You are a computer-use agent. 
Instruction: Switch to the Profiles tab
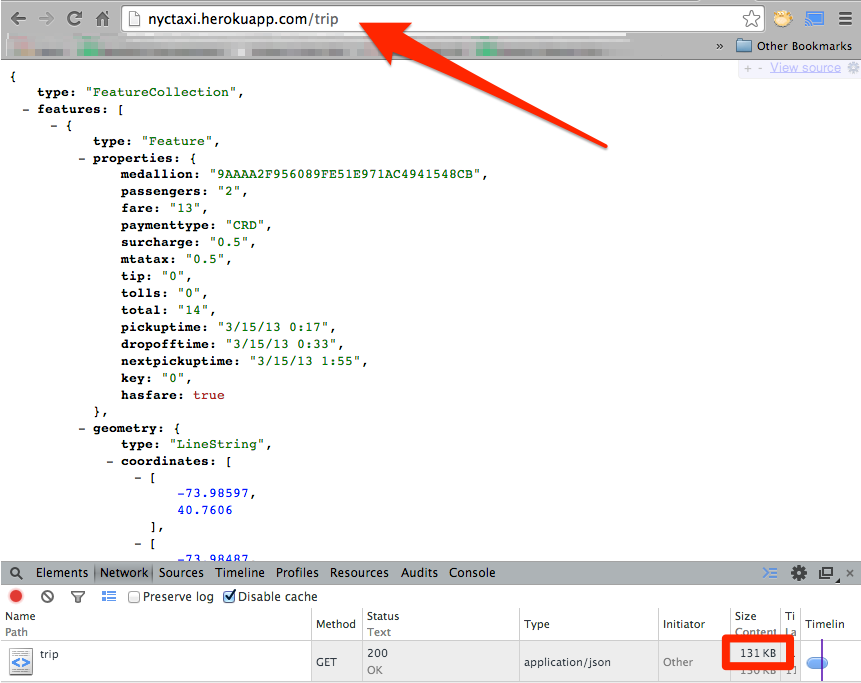[297, 573]
